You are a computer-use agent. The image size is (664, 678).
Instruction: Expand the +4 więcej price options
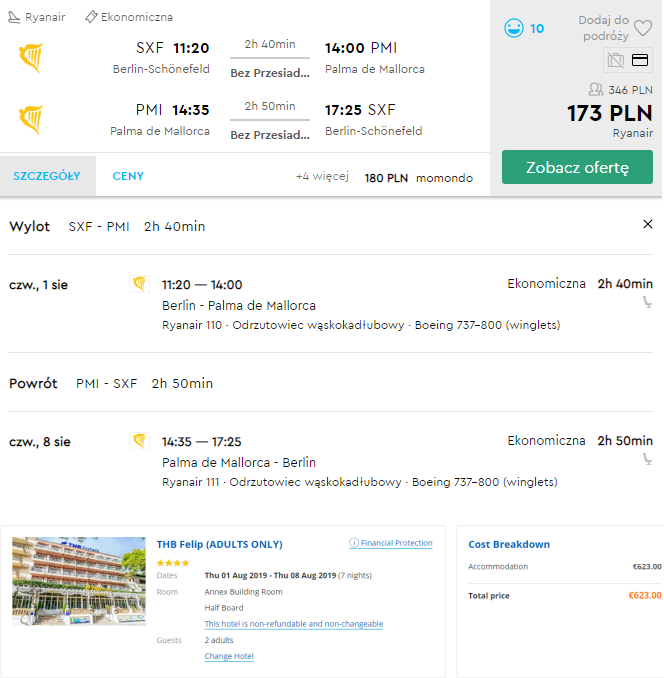click(x=321, y=177)
